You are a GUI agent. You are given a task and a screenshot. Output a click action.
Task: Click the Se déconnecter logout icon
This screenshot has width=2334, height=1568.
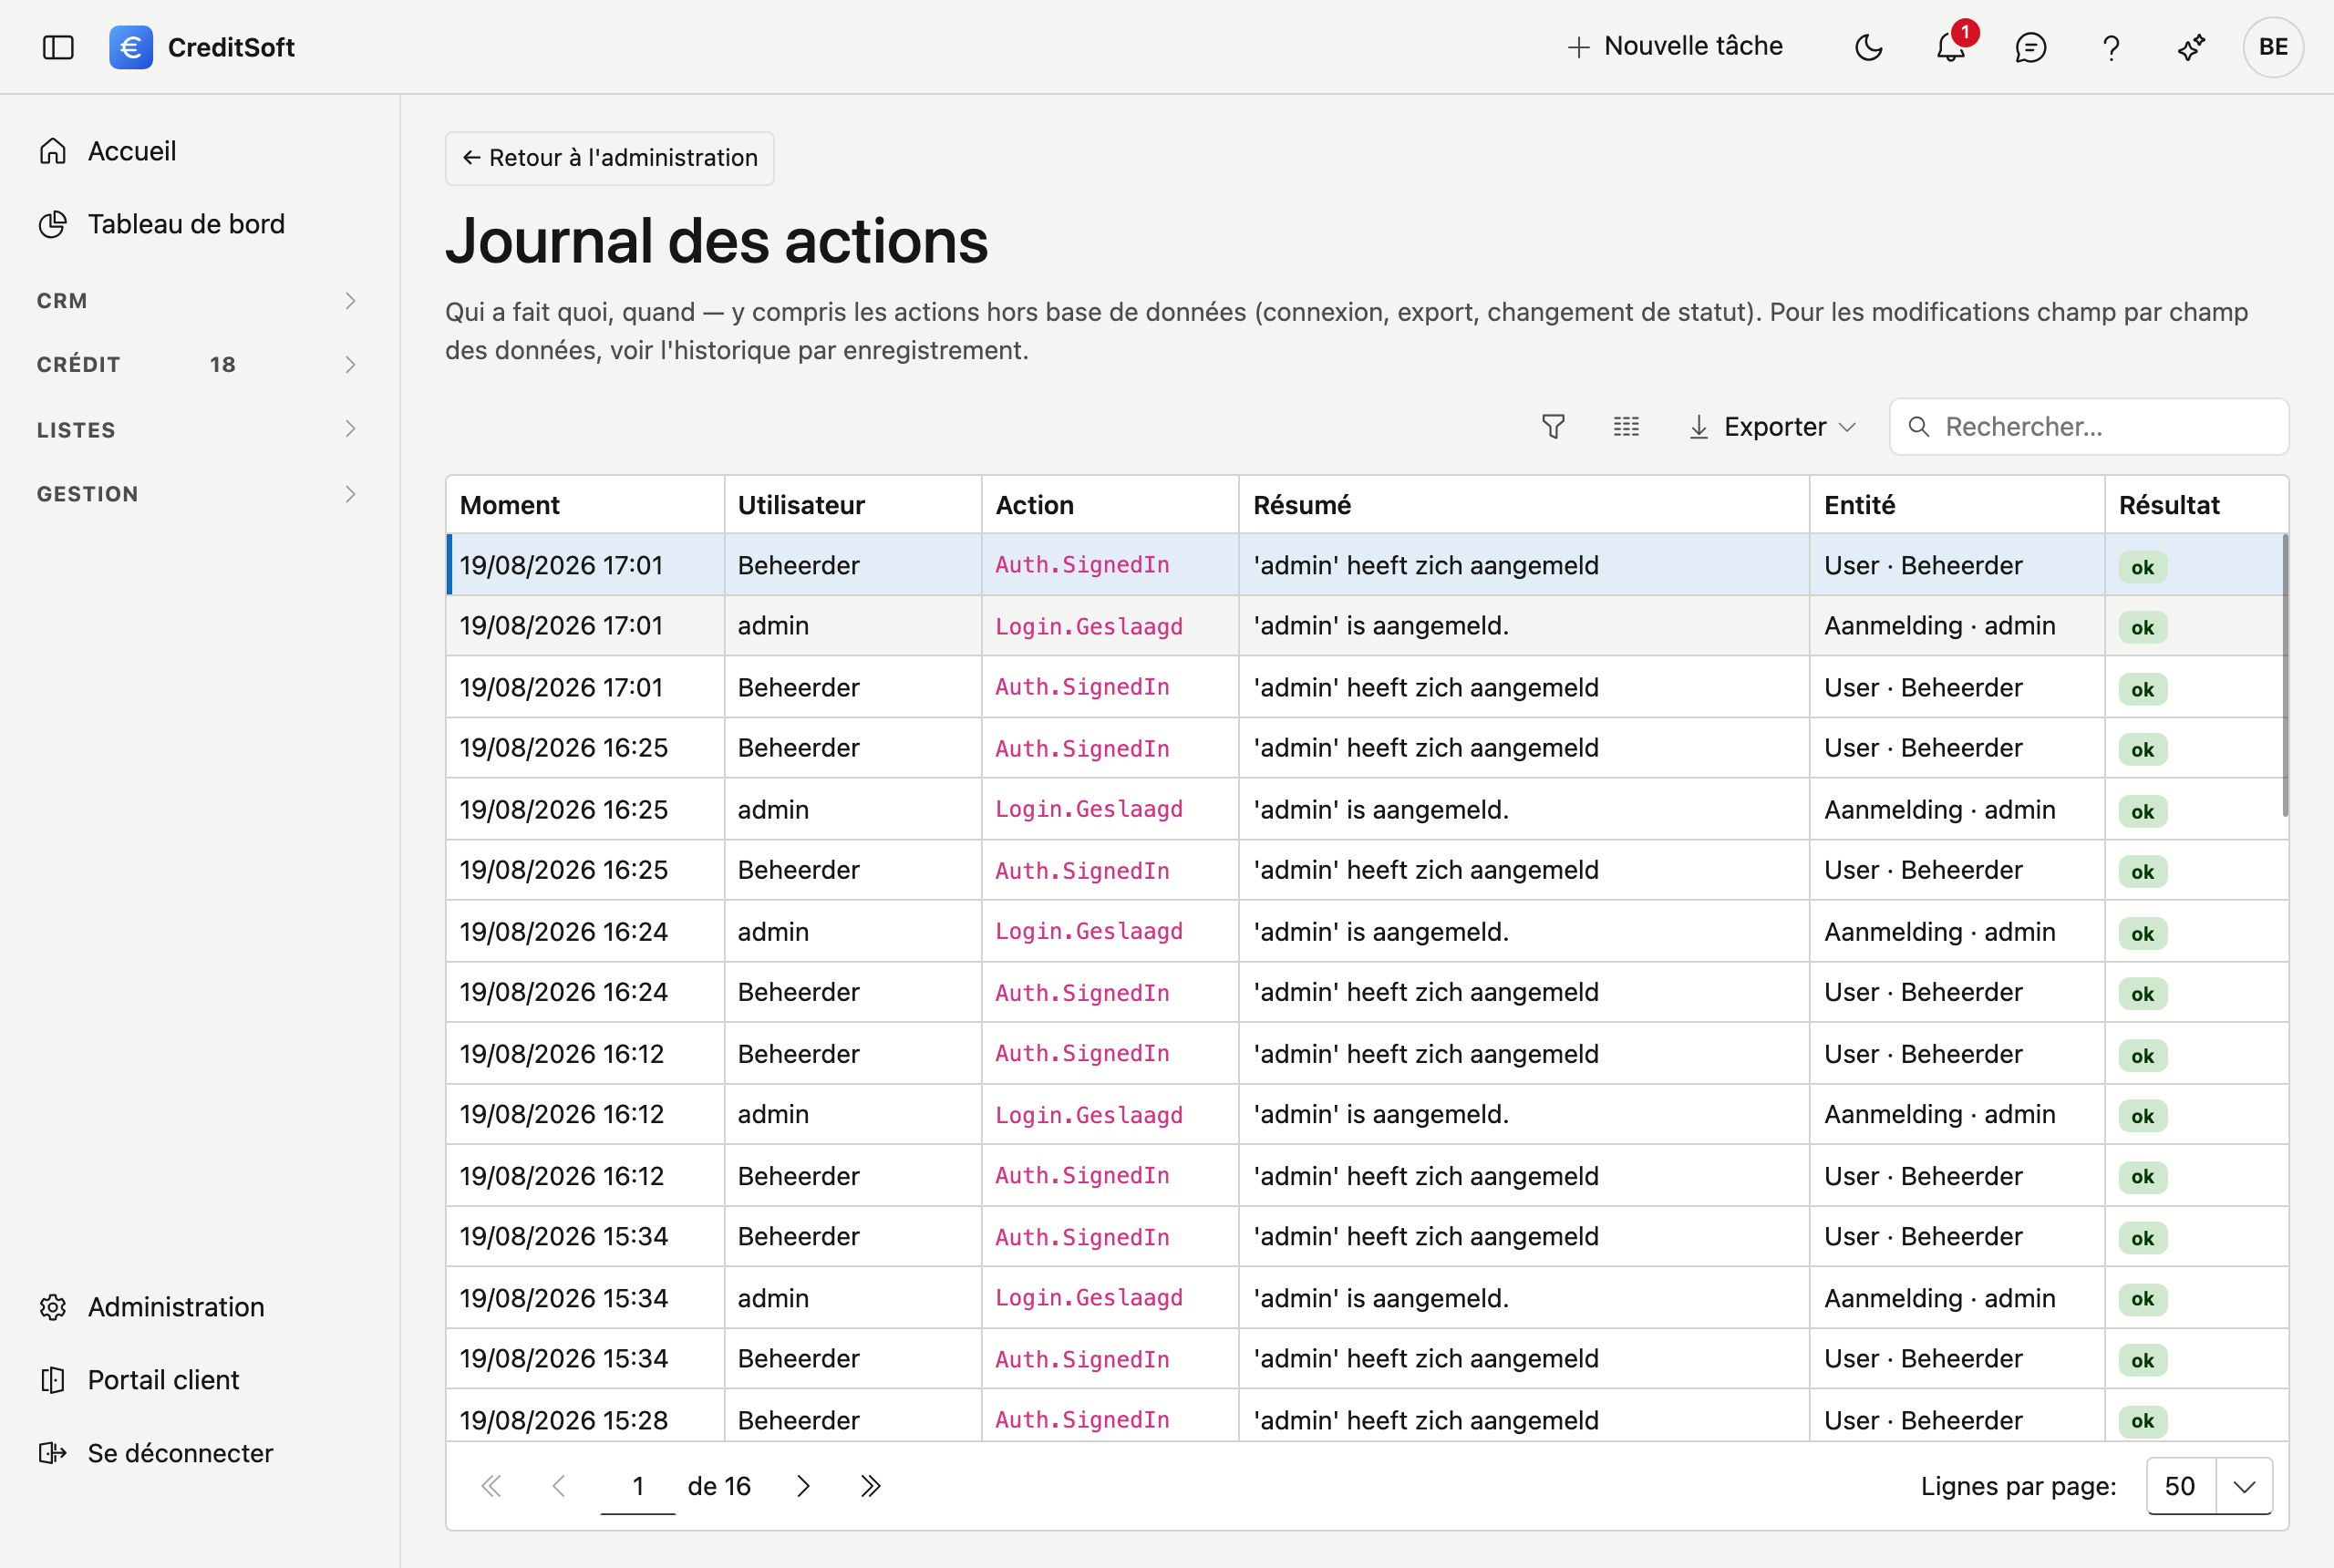pyautogui.click(x=53, y=1453)
